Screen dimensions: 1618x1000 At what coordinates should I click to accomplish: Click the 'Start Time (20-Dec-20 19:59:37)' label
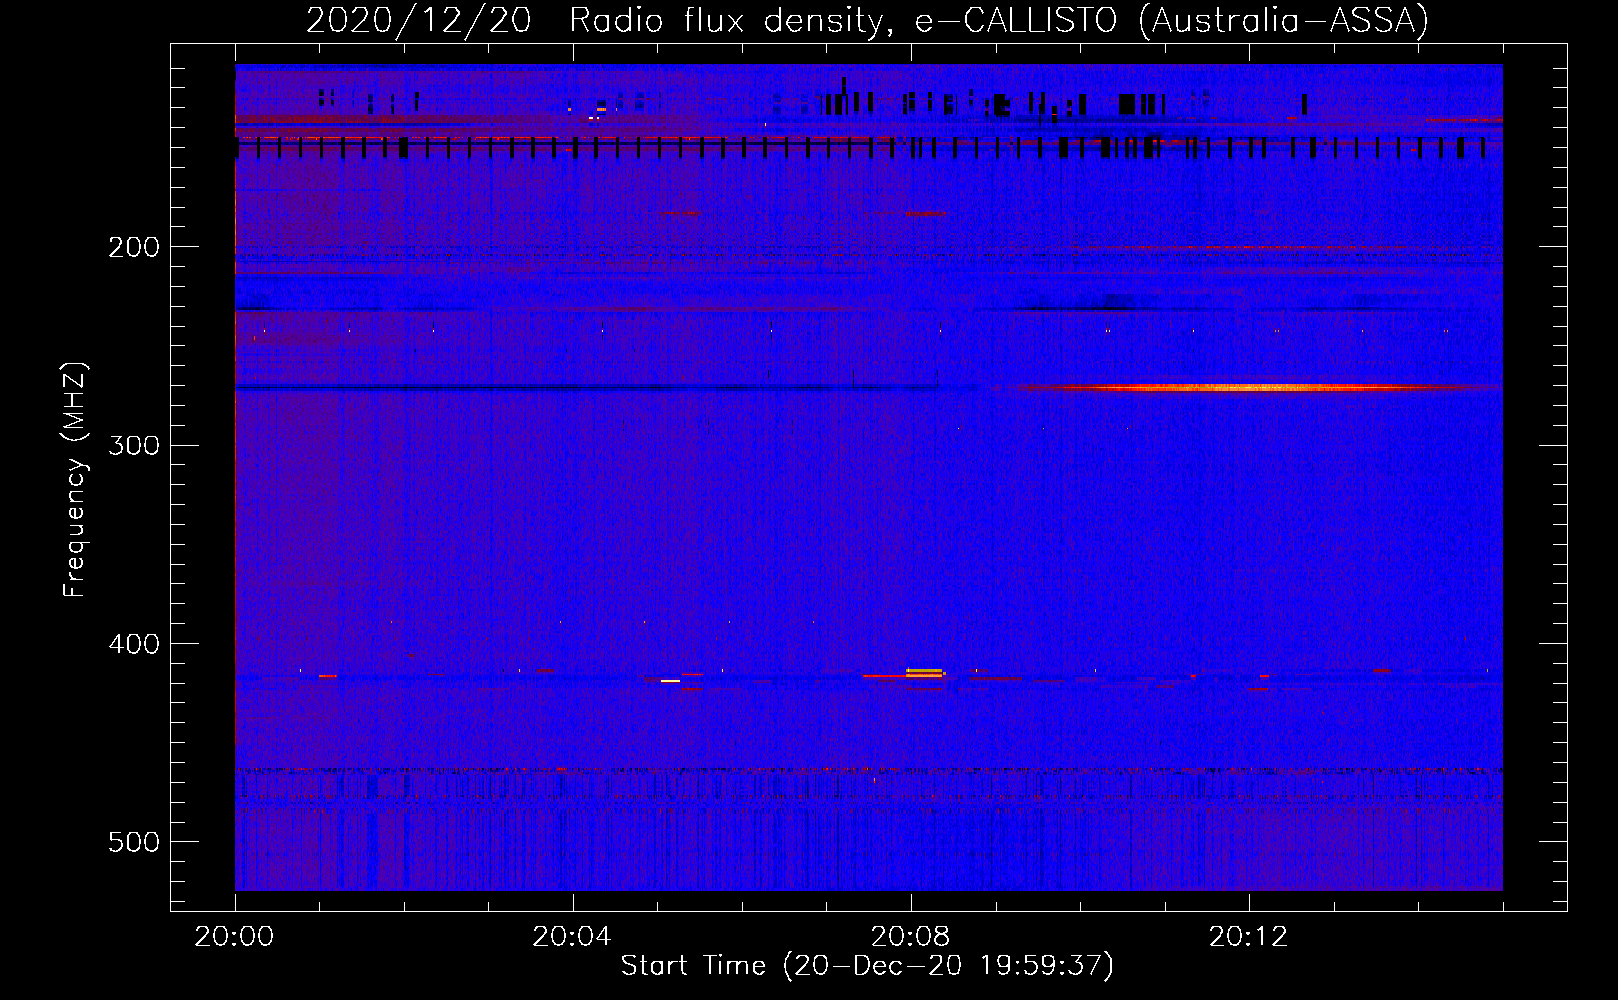coord(867,966)
